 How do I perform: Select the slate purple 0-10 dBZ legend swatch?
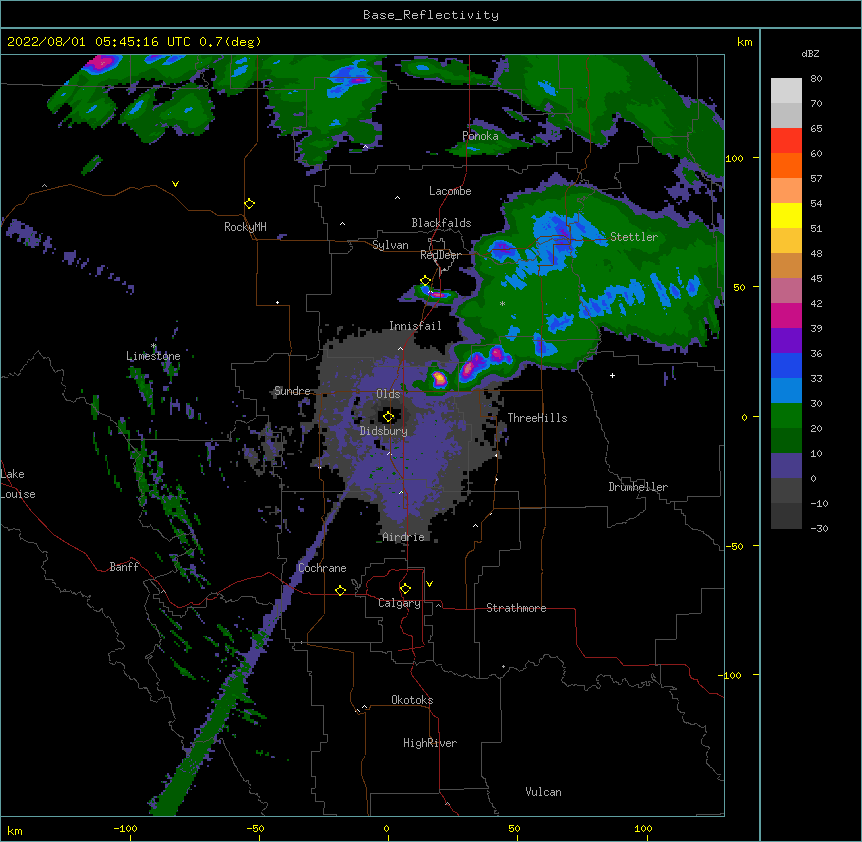point(786,466)
